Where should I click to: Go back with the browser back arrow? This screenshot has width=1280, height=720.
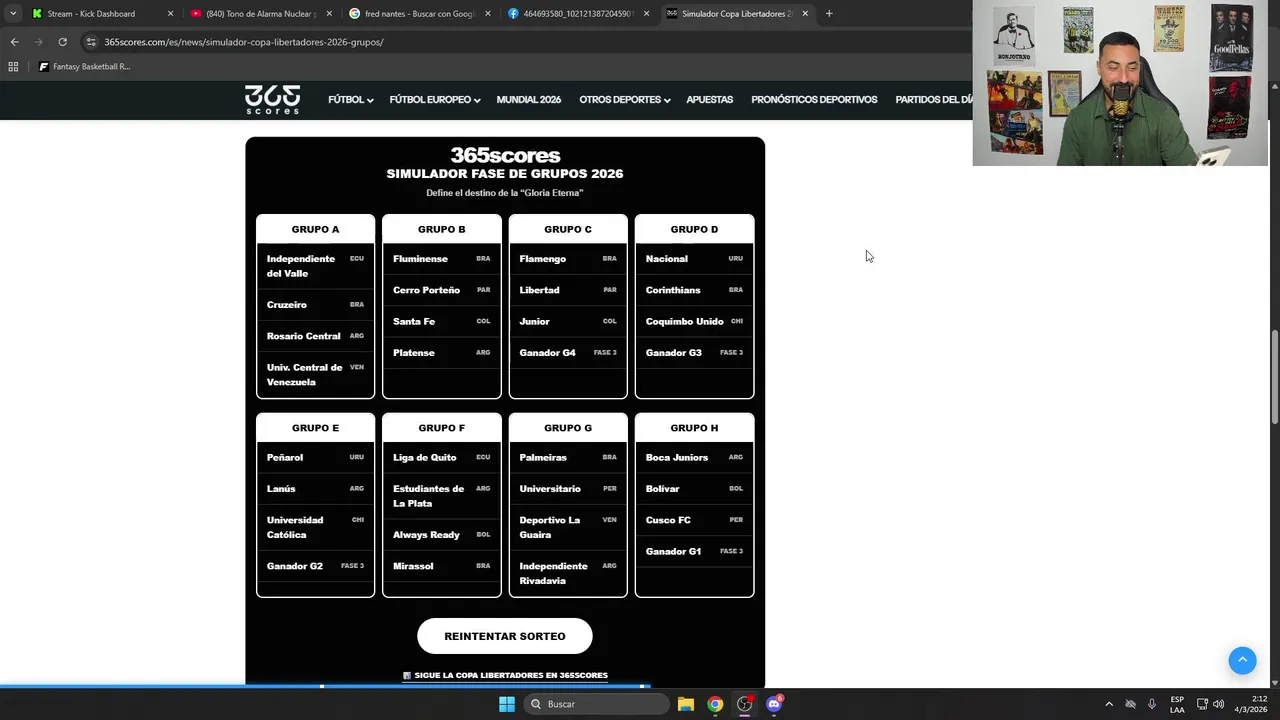(x=14, y=42)
